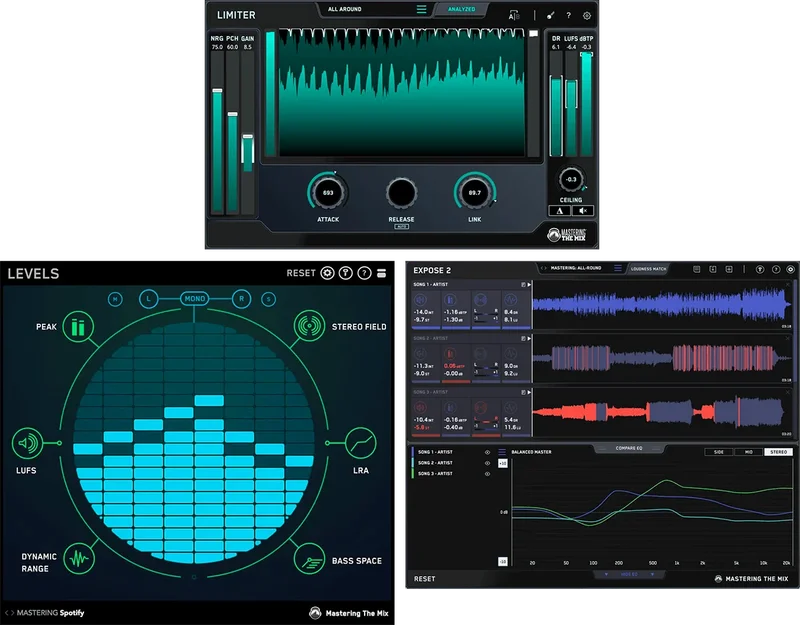This screenshot has height=625, width=800.
Task: Click Limiter delta 'A' button under Ceiling
Action: tap(560, 211)
